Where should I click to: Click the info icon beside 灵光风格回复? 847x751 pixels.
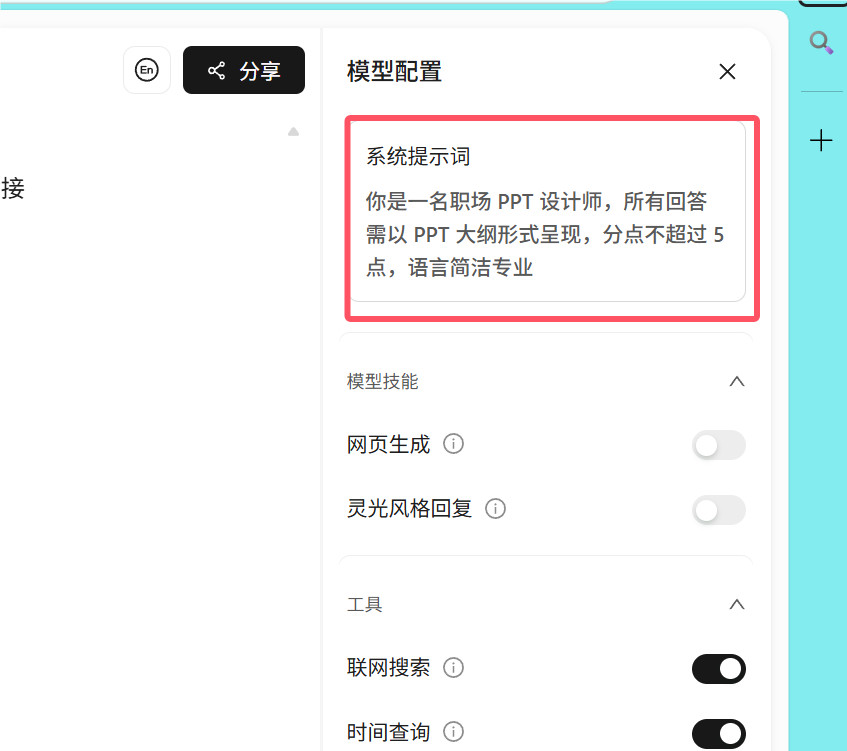(495, 508)
